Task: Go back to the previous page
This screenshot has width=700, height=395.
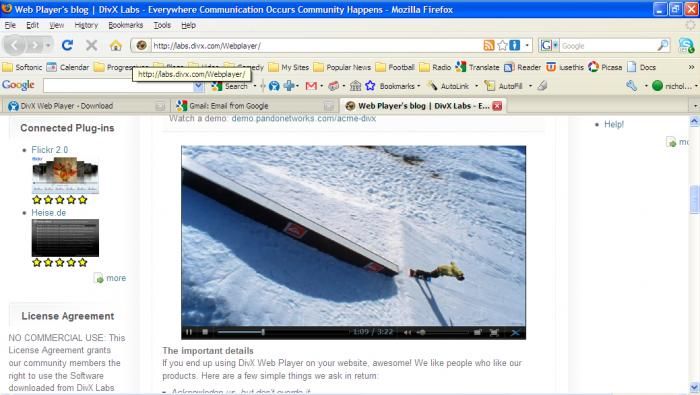Action: [x=15, y=45]
